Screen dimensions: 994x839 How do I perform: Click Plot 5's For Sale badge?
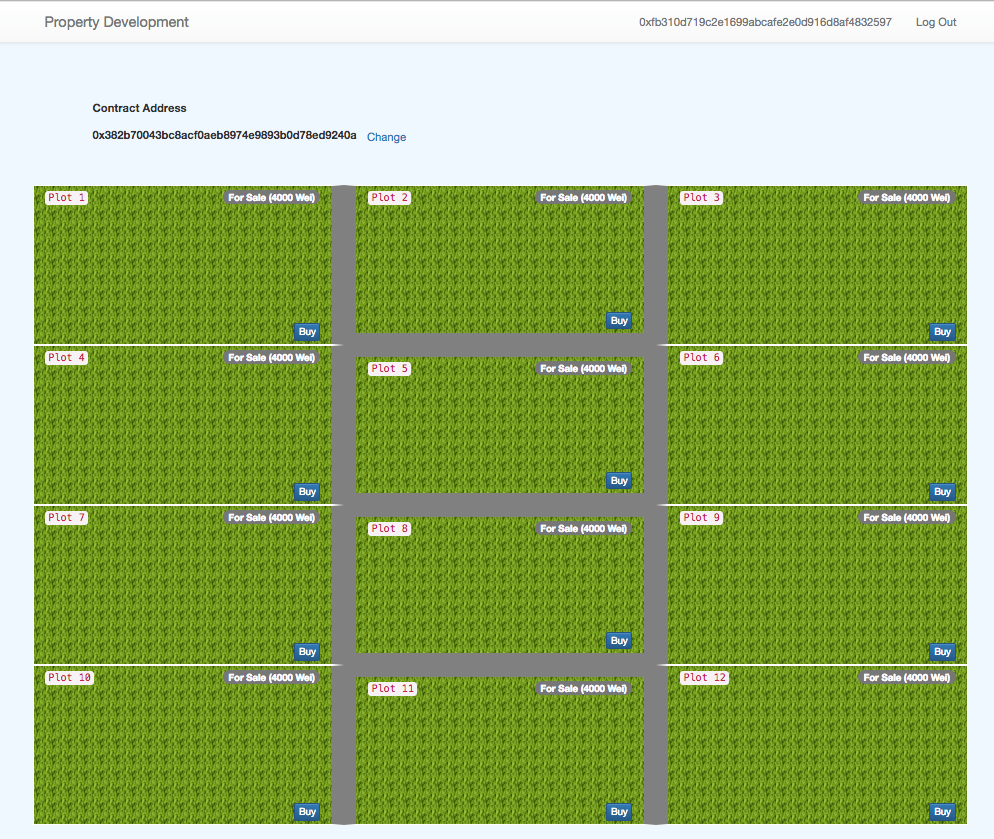pos(583,368)
